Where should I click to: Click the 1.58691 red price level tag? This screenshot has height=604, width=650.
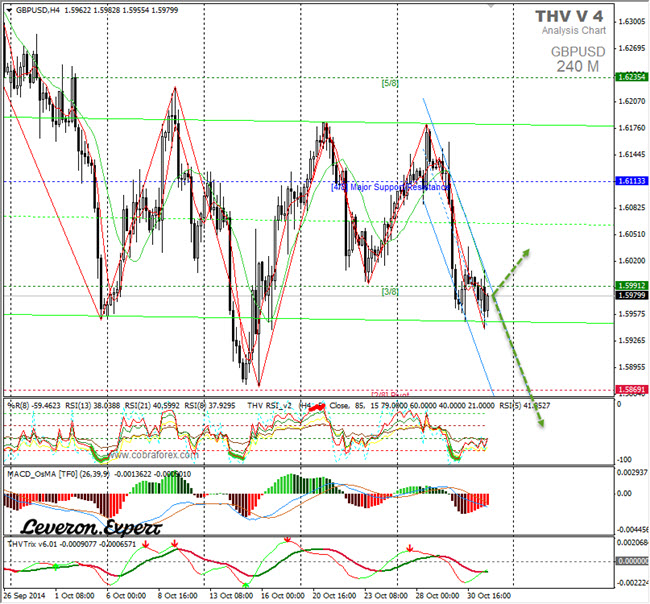click(630, 390)
